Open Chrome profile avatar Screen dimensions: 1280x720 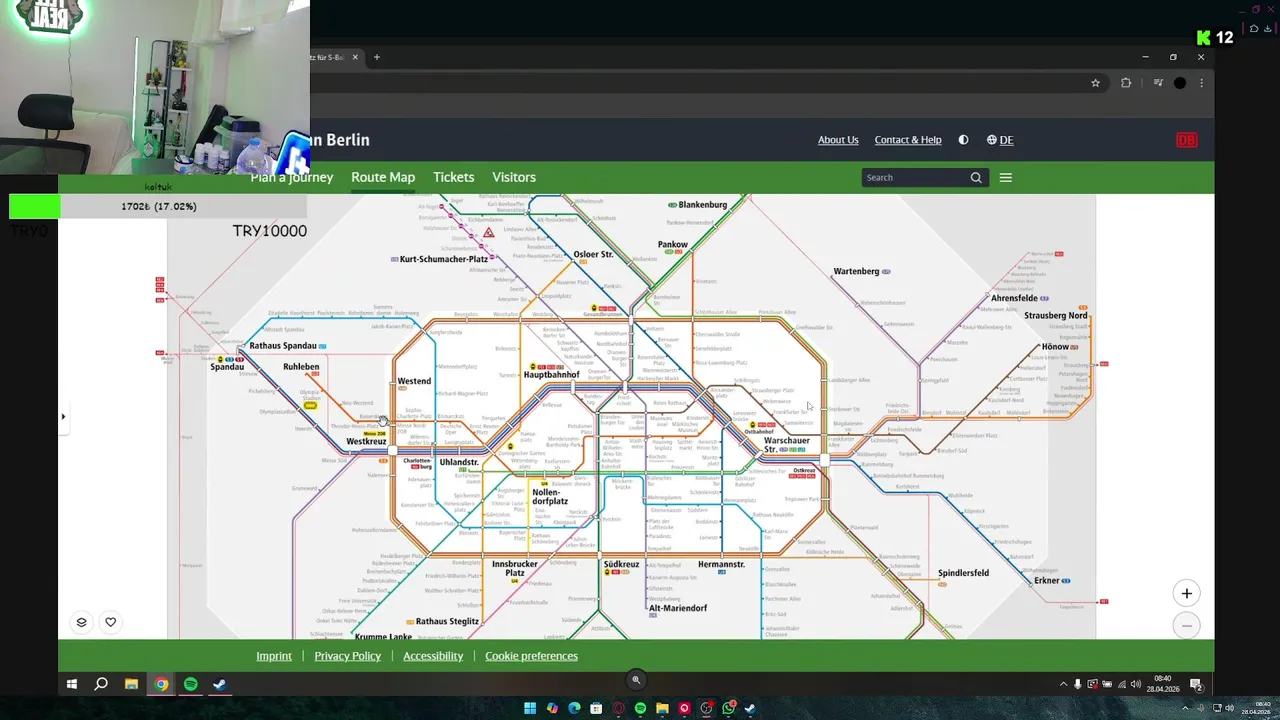point(1180,83)
